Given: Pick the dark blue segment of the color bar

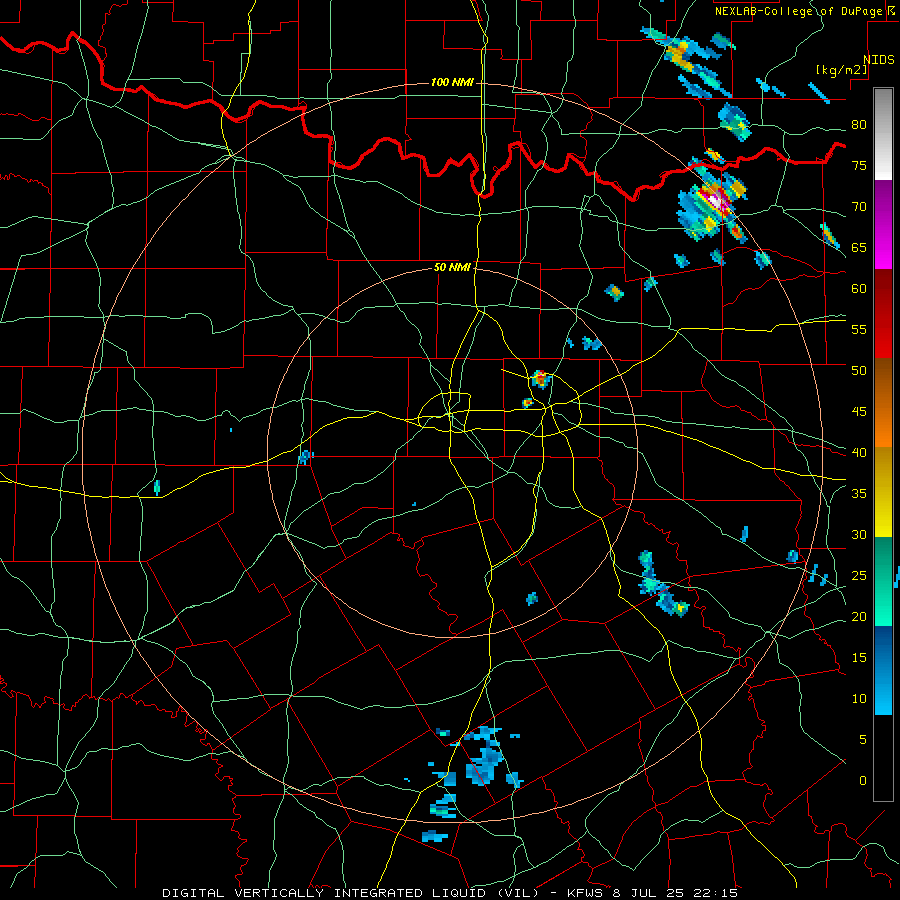Looking at the screenshot, I should point(883,647).
